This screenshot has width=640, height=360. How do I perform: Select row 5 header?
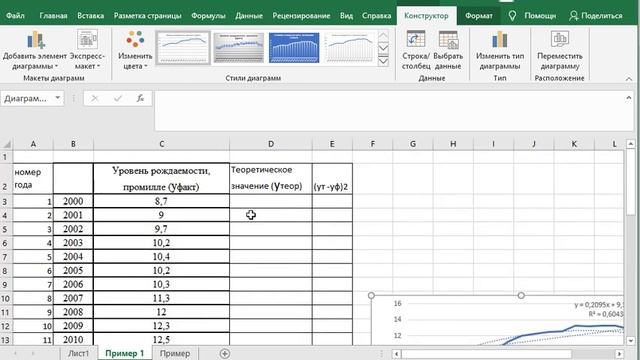click(5, 229)
